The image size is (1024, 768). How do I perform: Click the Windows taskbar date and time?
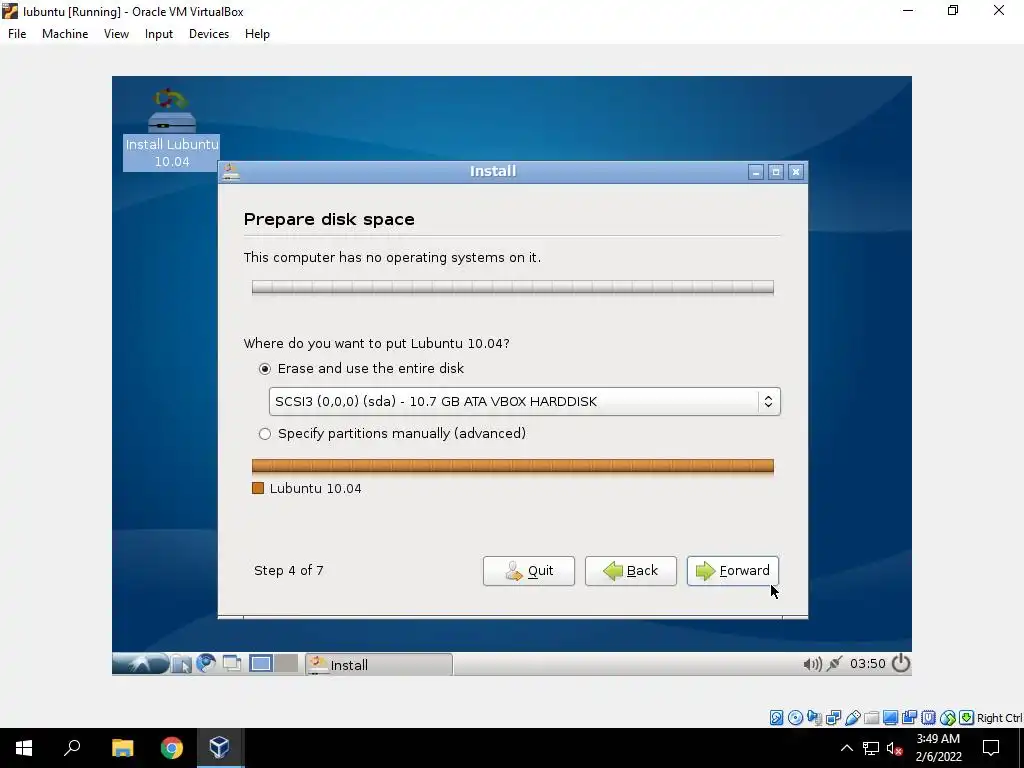click(938, 748)
